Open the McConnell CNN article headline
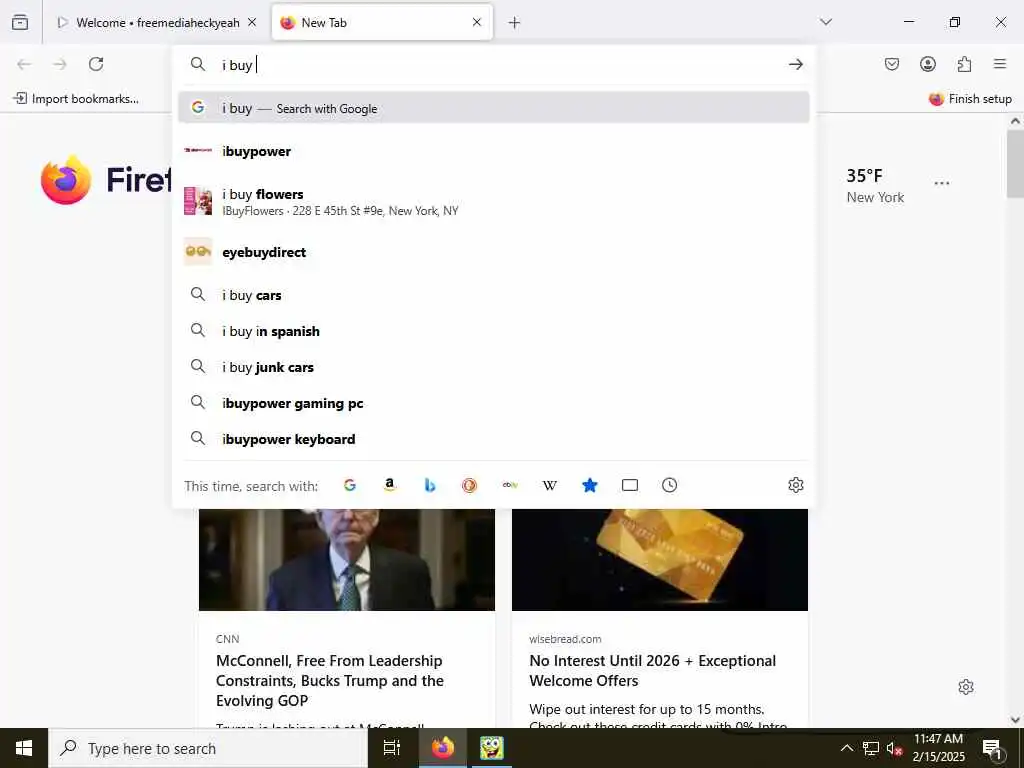Screen dimensions: 1024x768 point(330,680)
